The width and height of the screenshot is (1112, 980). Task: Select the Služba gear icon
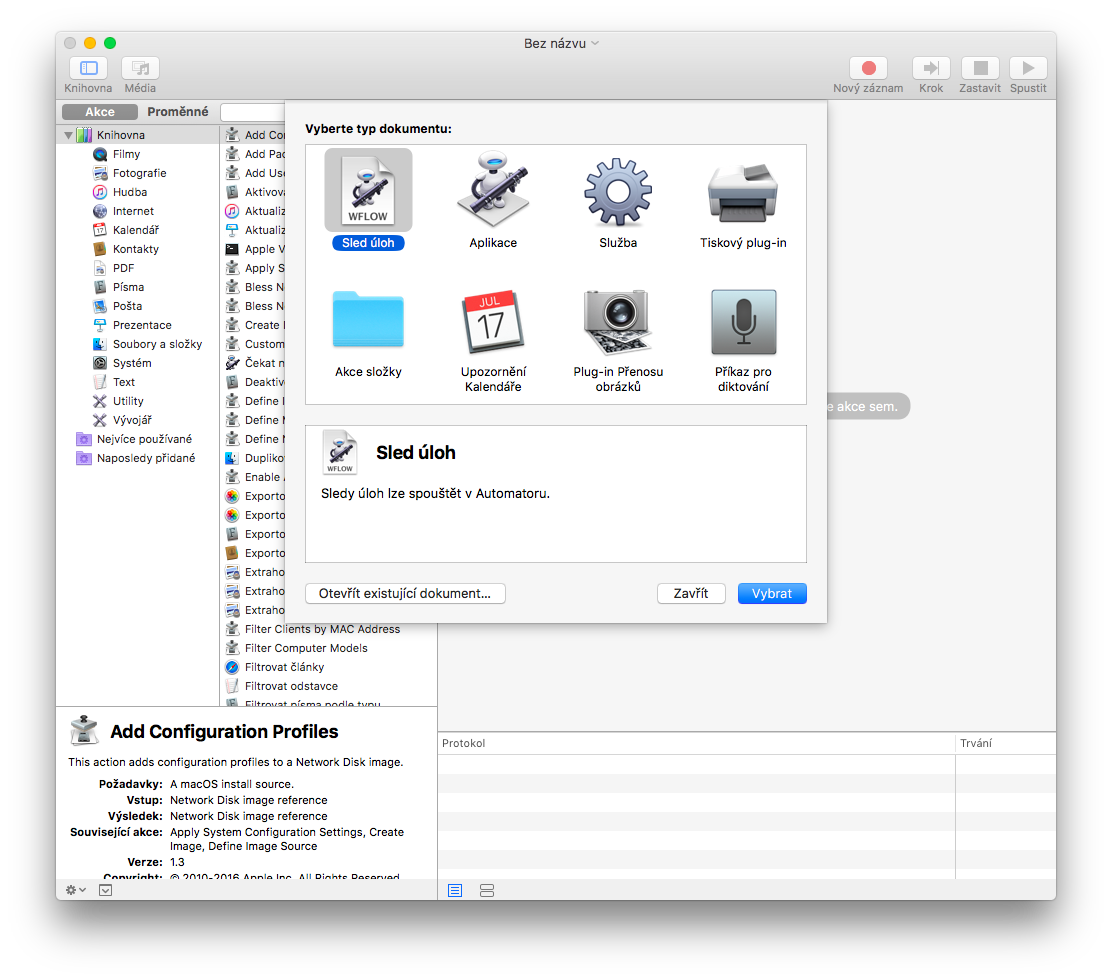pos(618,191)
